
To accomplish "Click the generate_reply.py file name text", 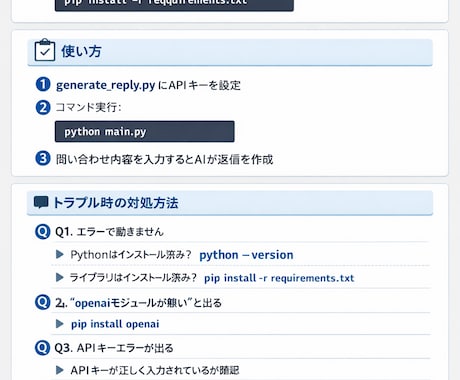I will point(105,85).
